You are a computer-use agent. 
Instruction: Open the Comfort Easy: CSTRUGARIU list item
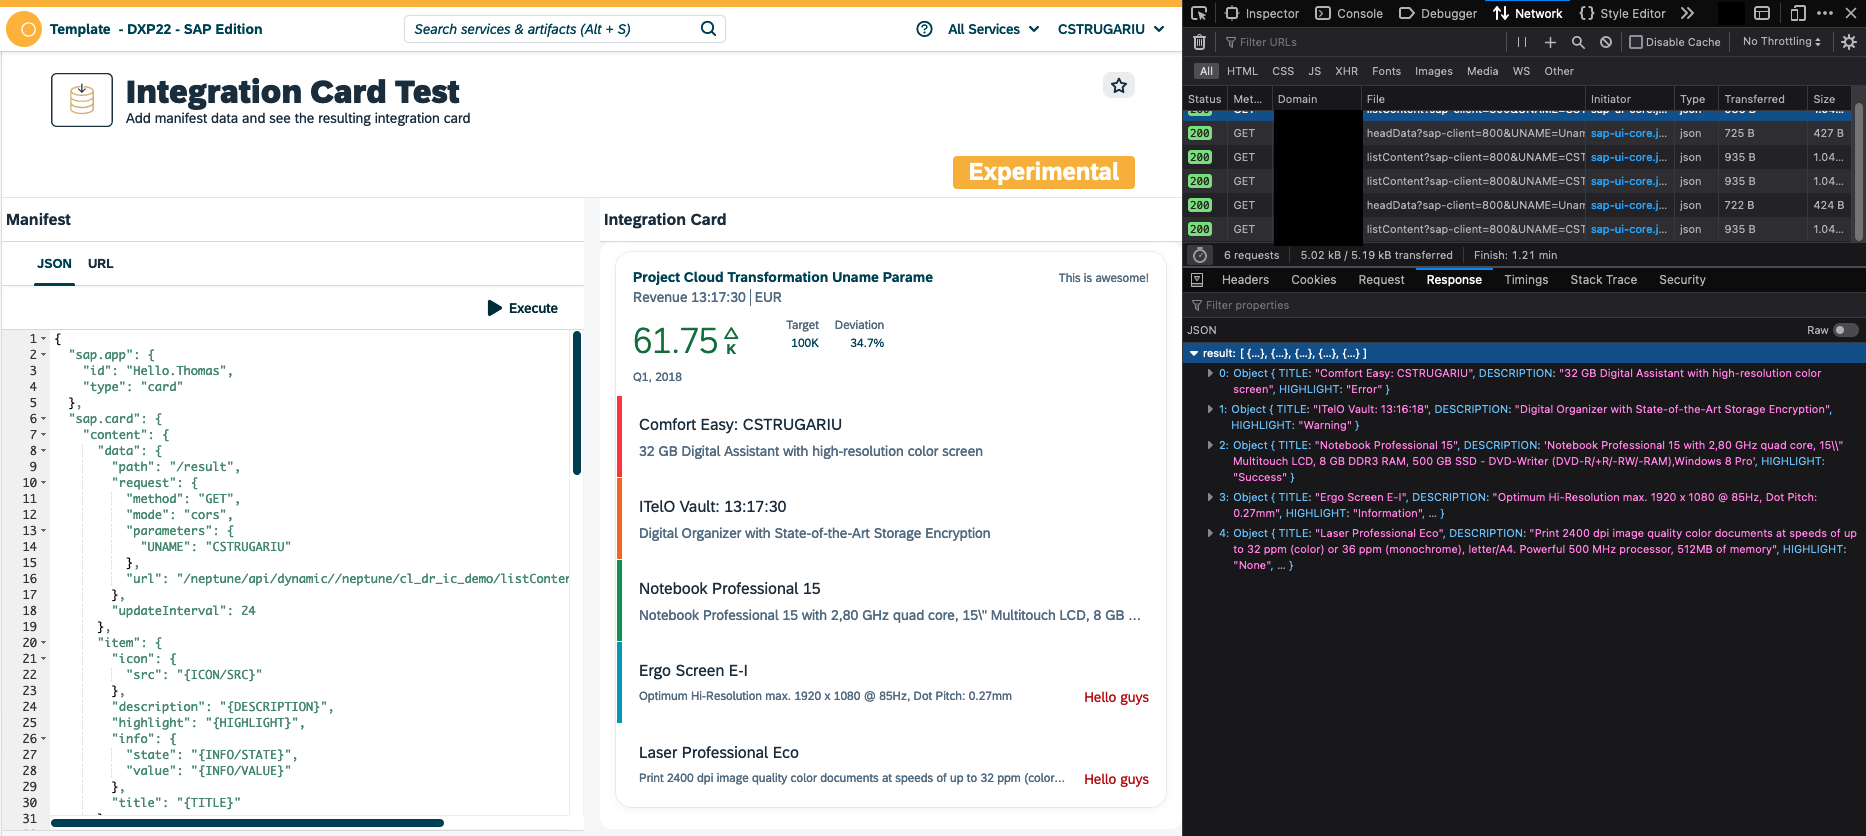890,437
